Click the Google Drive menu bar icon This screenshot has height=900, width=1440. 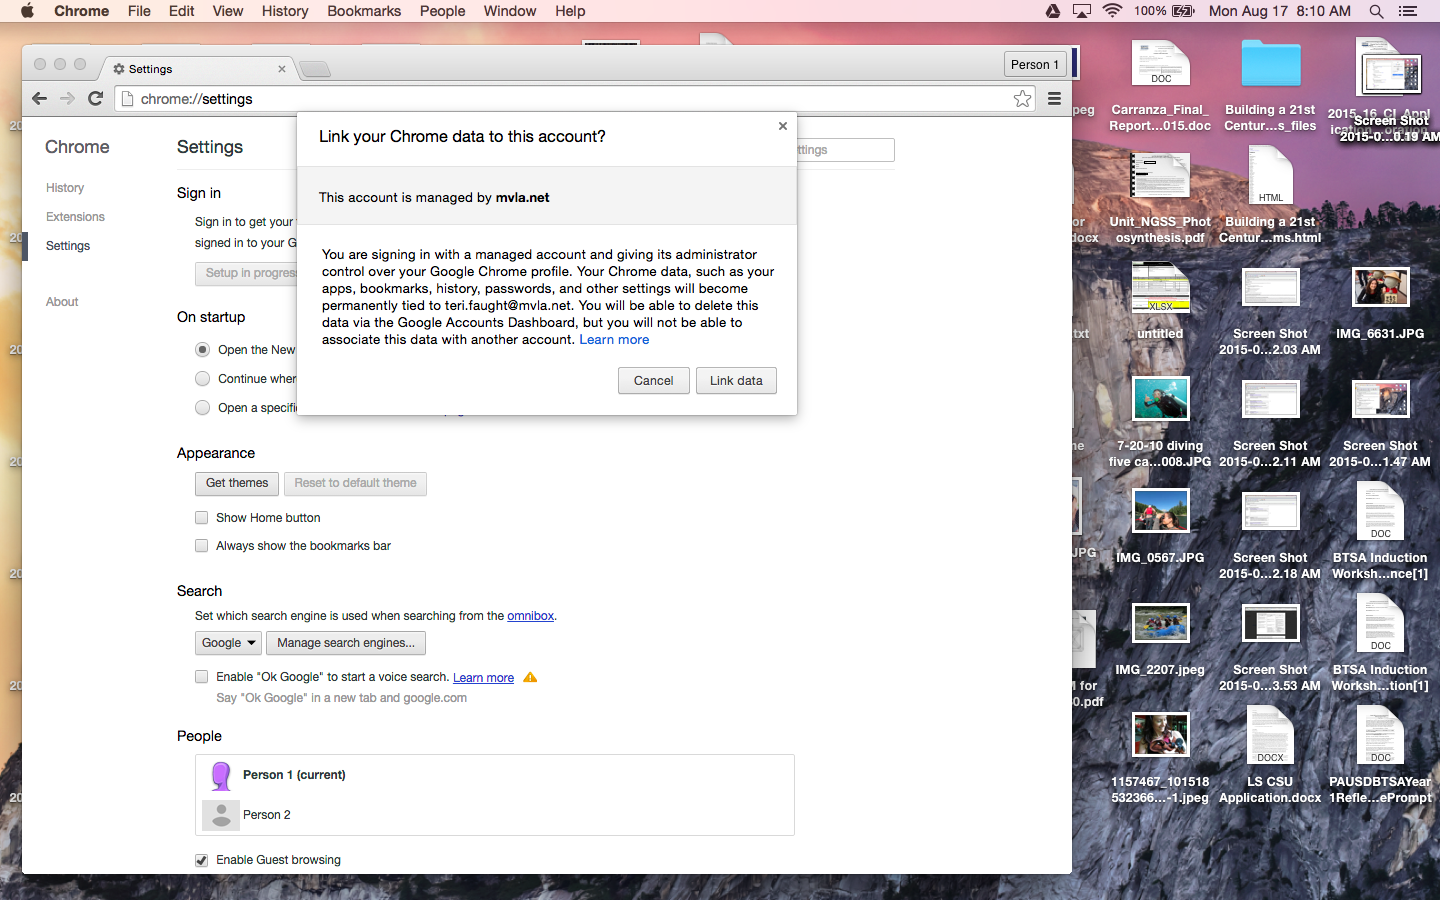click(x=1053, y=11)
